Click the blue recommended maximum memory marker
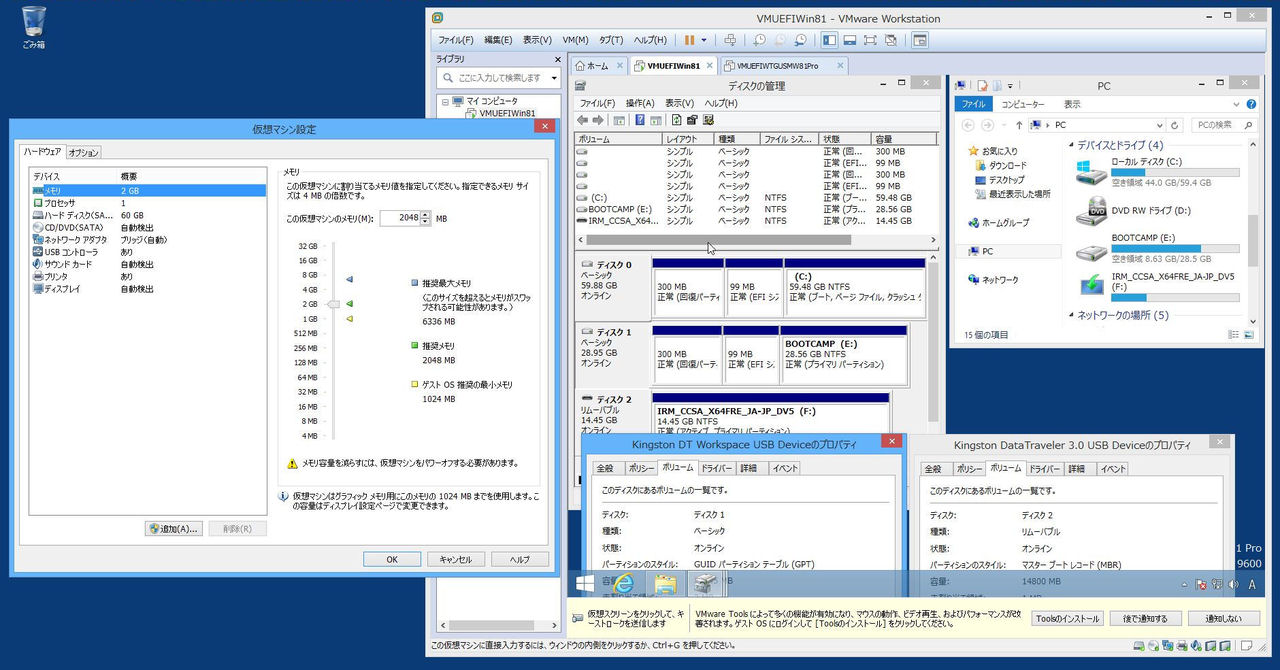1280x670 pixels. tap(350, 281)
